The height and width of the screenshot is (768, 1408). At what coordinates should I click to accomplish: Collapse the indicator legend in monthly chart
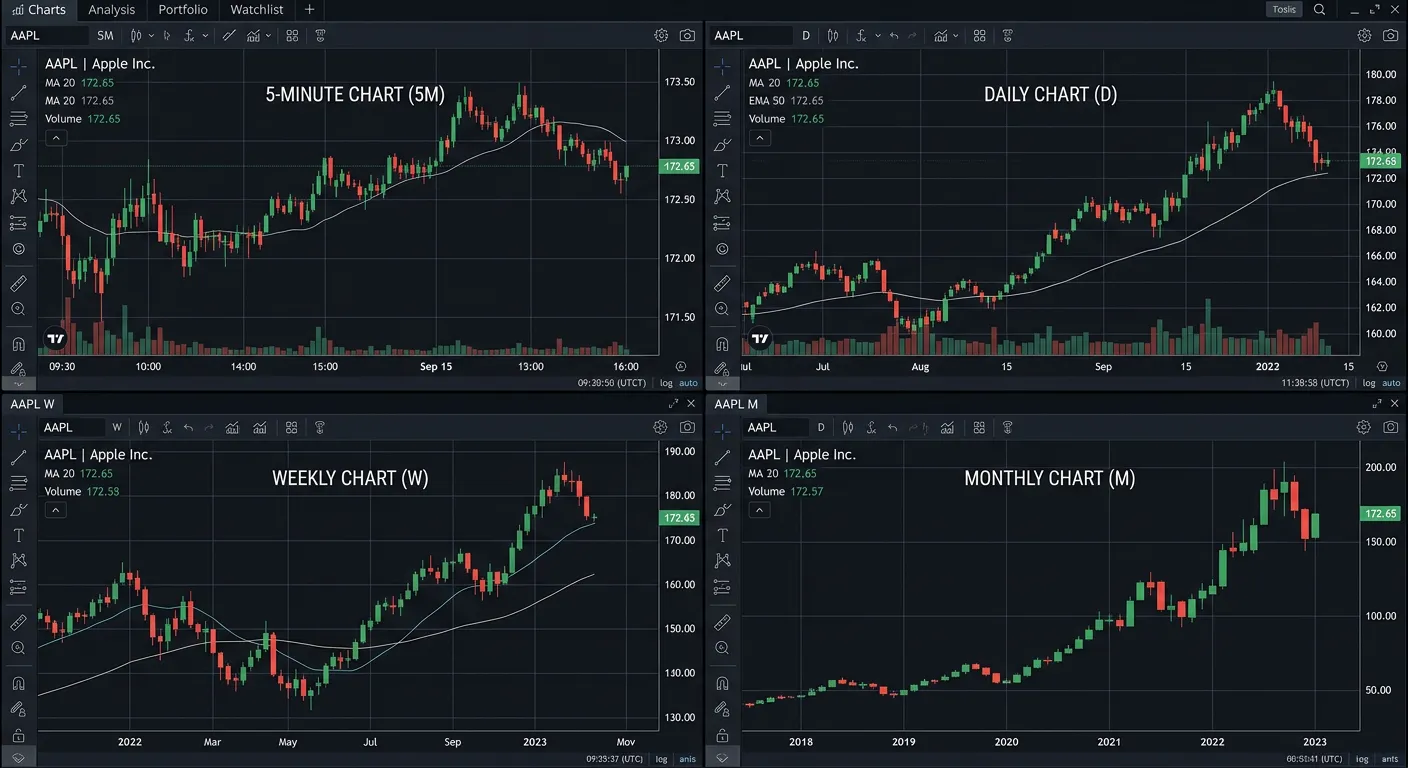pyautogui.click(x=760, y=510)
